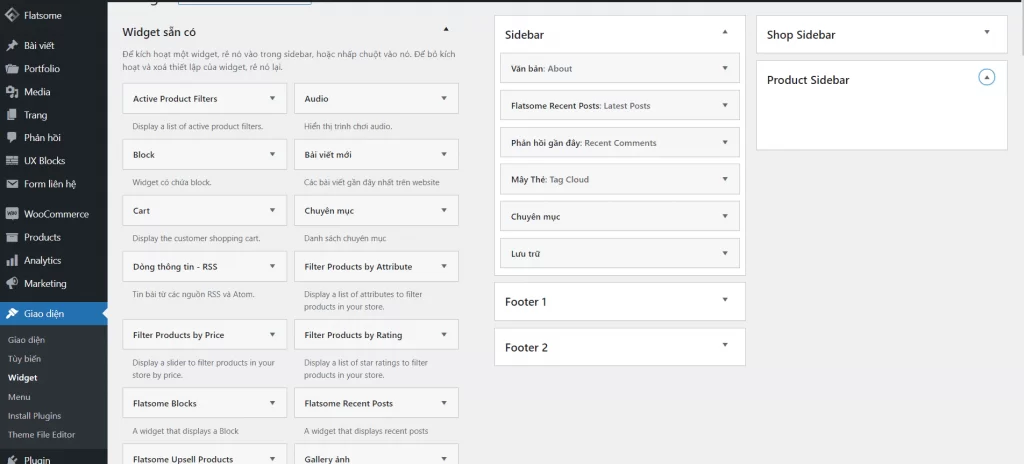The image size is (1024, 464).
Task: Expand the Footer 1 widget area
Action: pos(724,299)
